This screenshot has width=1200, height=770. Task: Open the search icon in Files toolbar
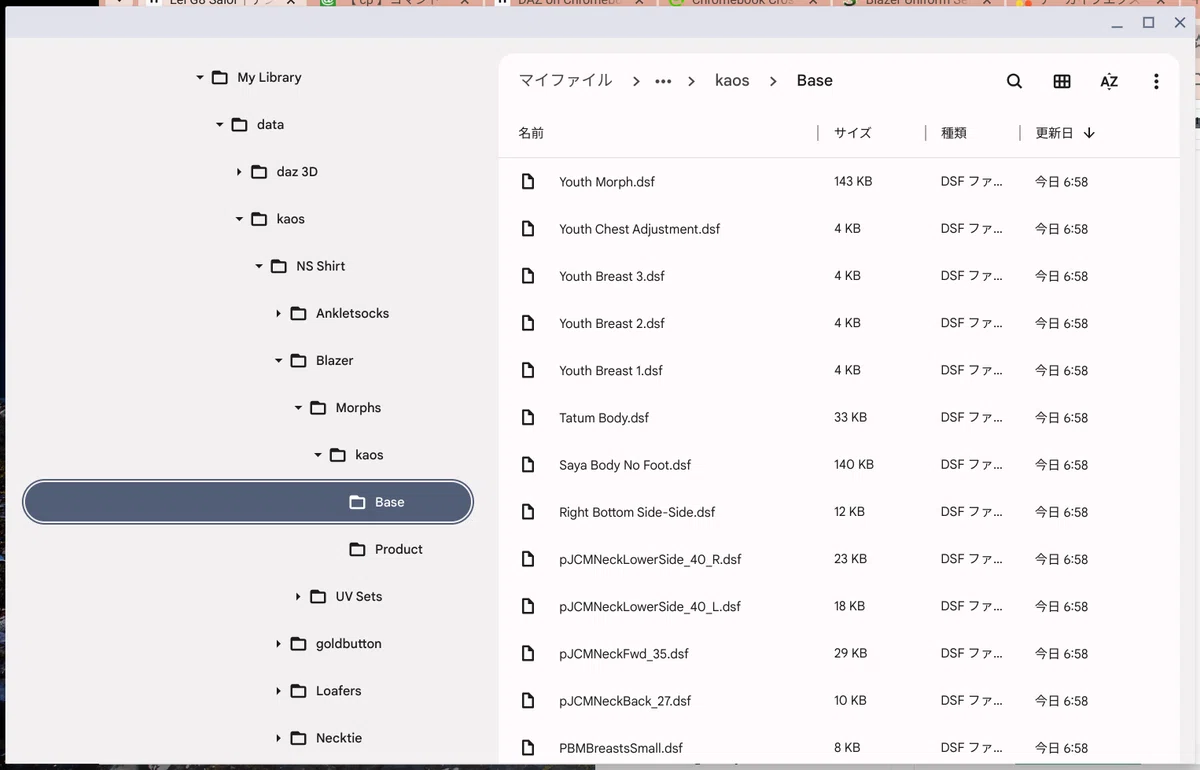[1014, 82]
